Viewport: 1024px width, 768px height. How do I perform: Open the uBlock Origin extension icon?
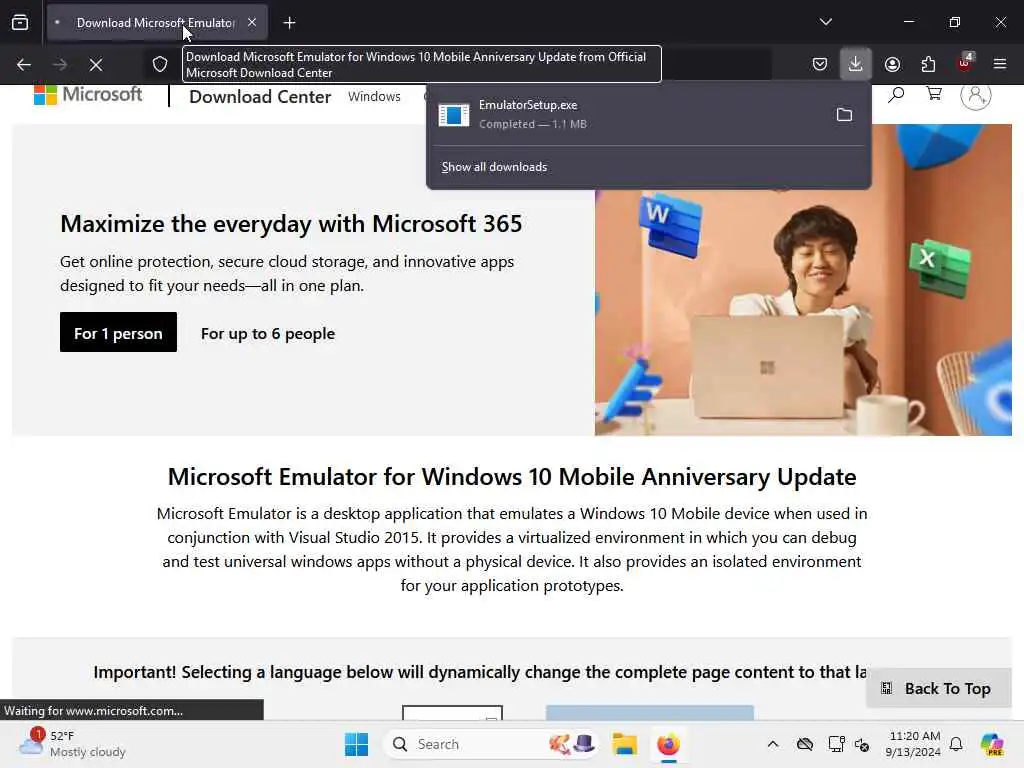click(965, 63)
